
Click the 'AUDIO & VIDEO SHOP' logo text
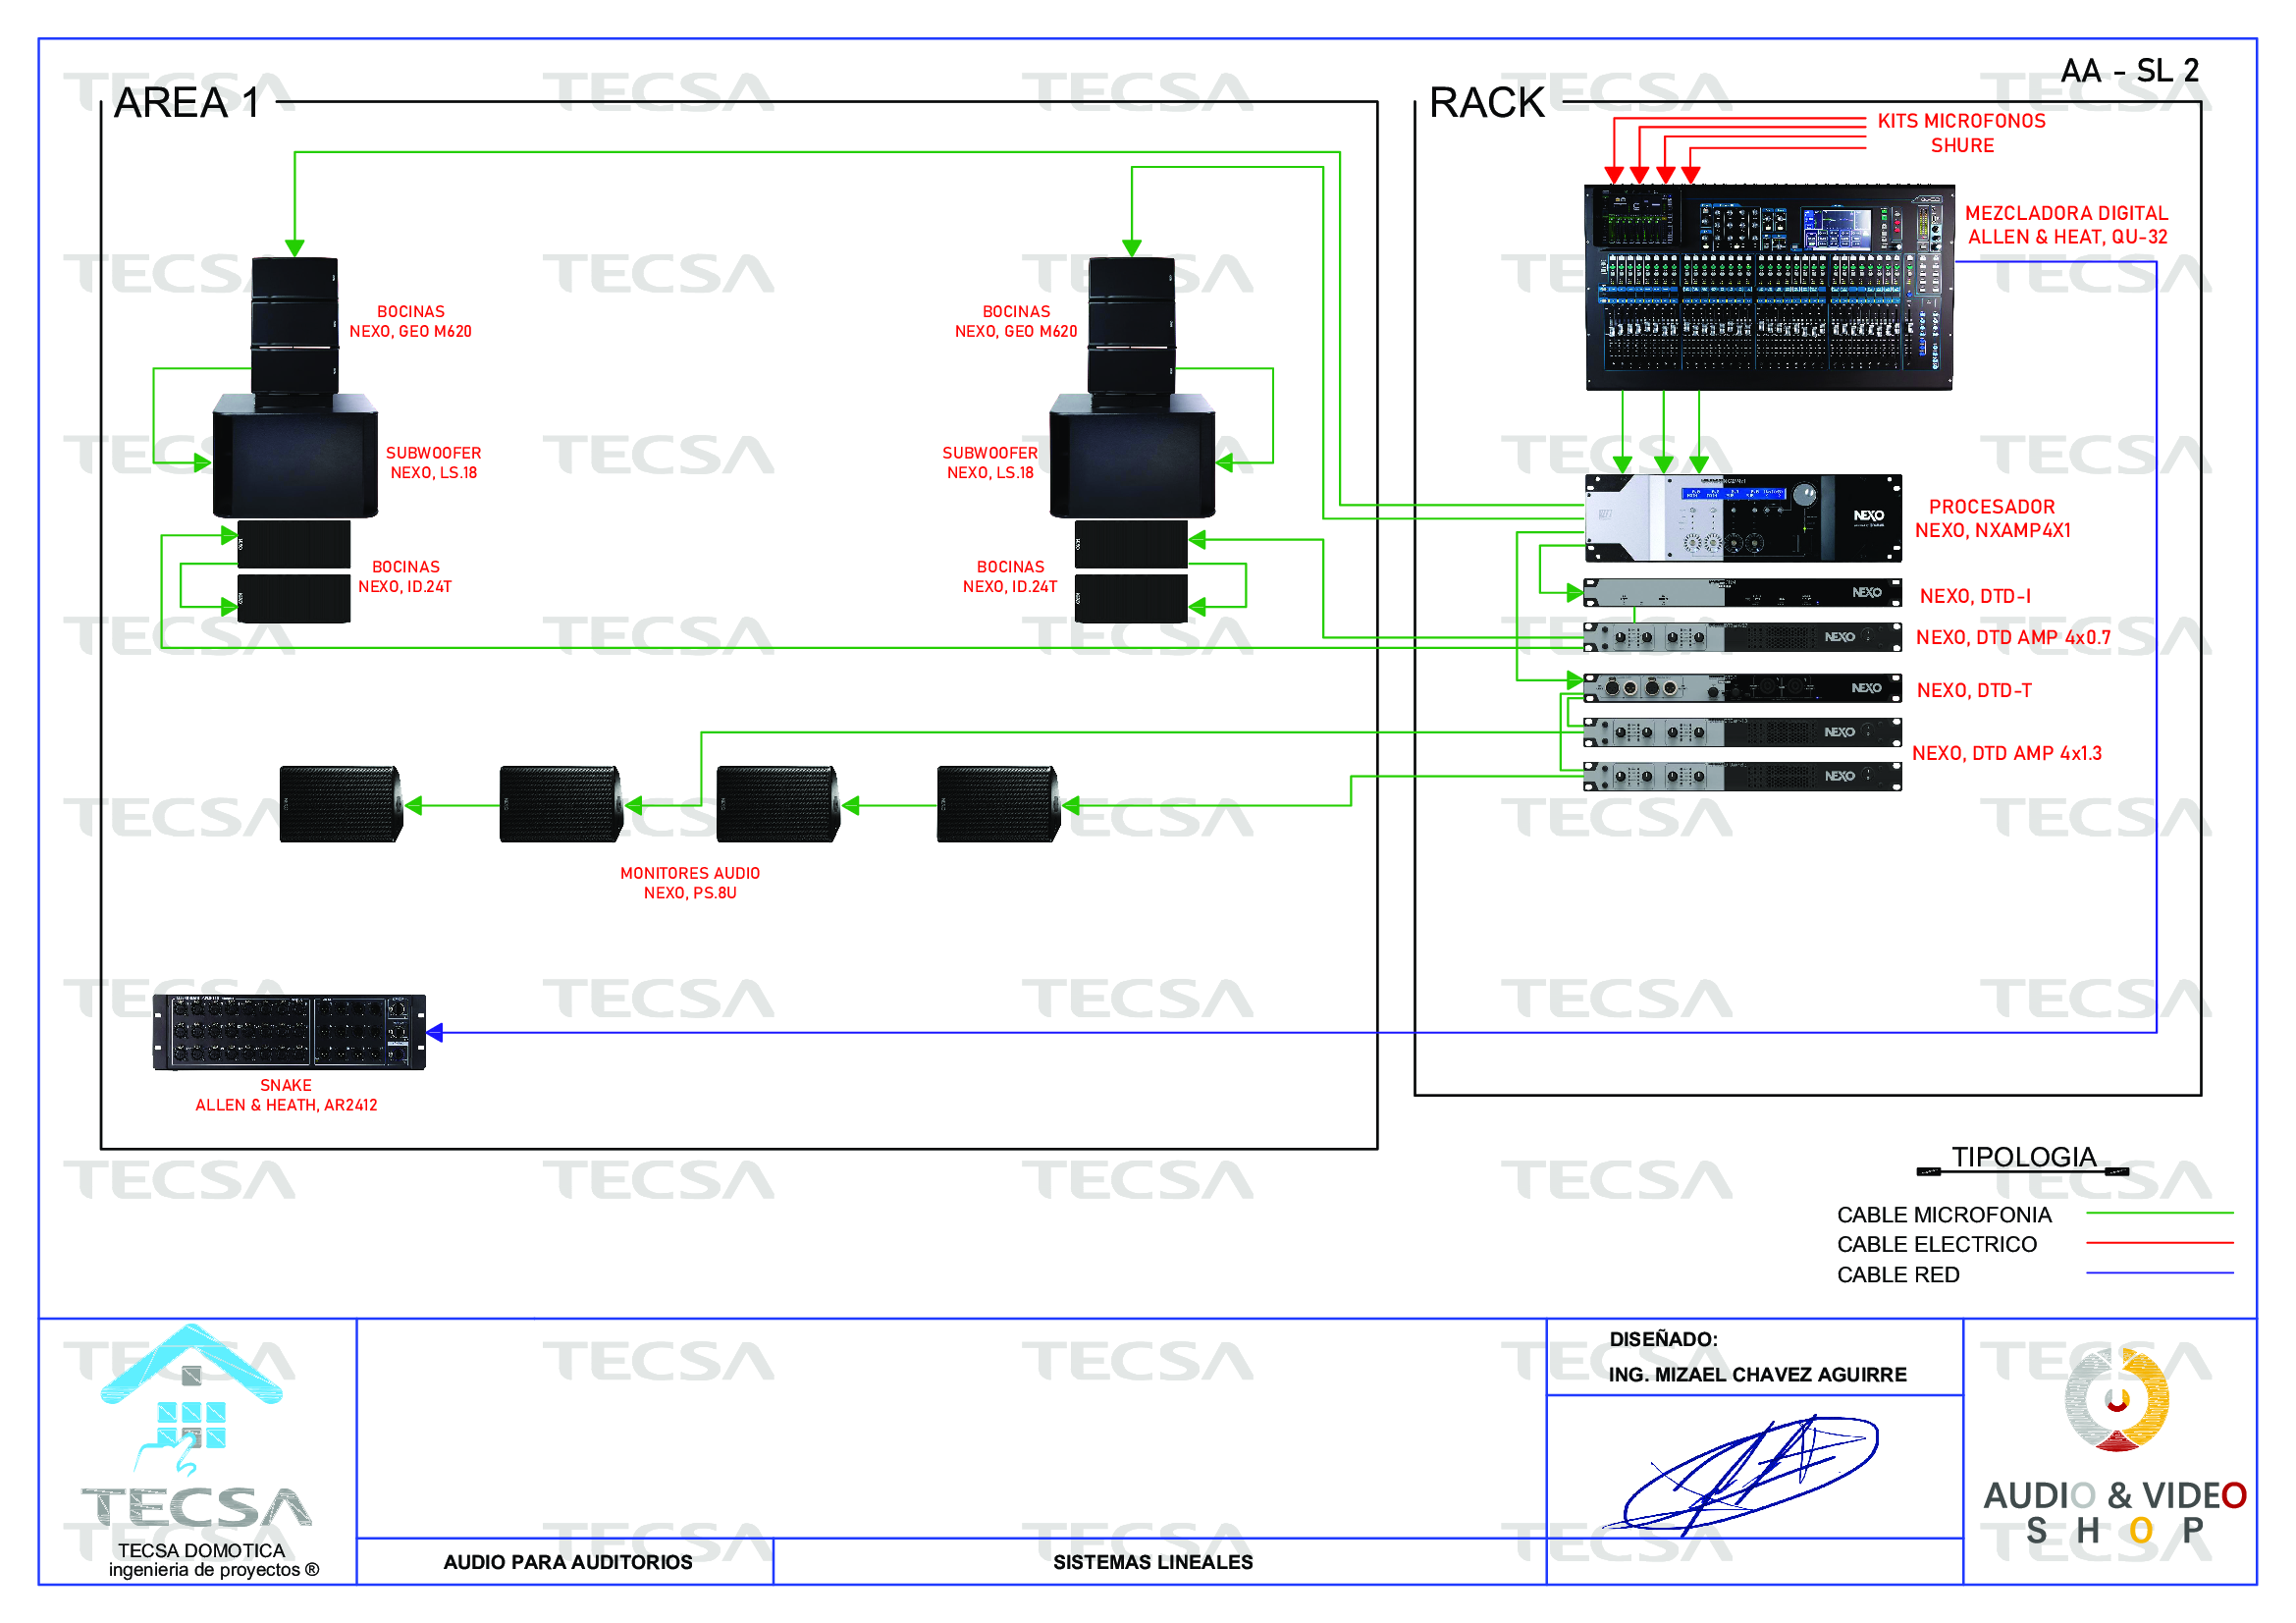coord(2115,1513)
